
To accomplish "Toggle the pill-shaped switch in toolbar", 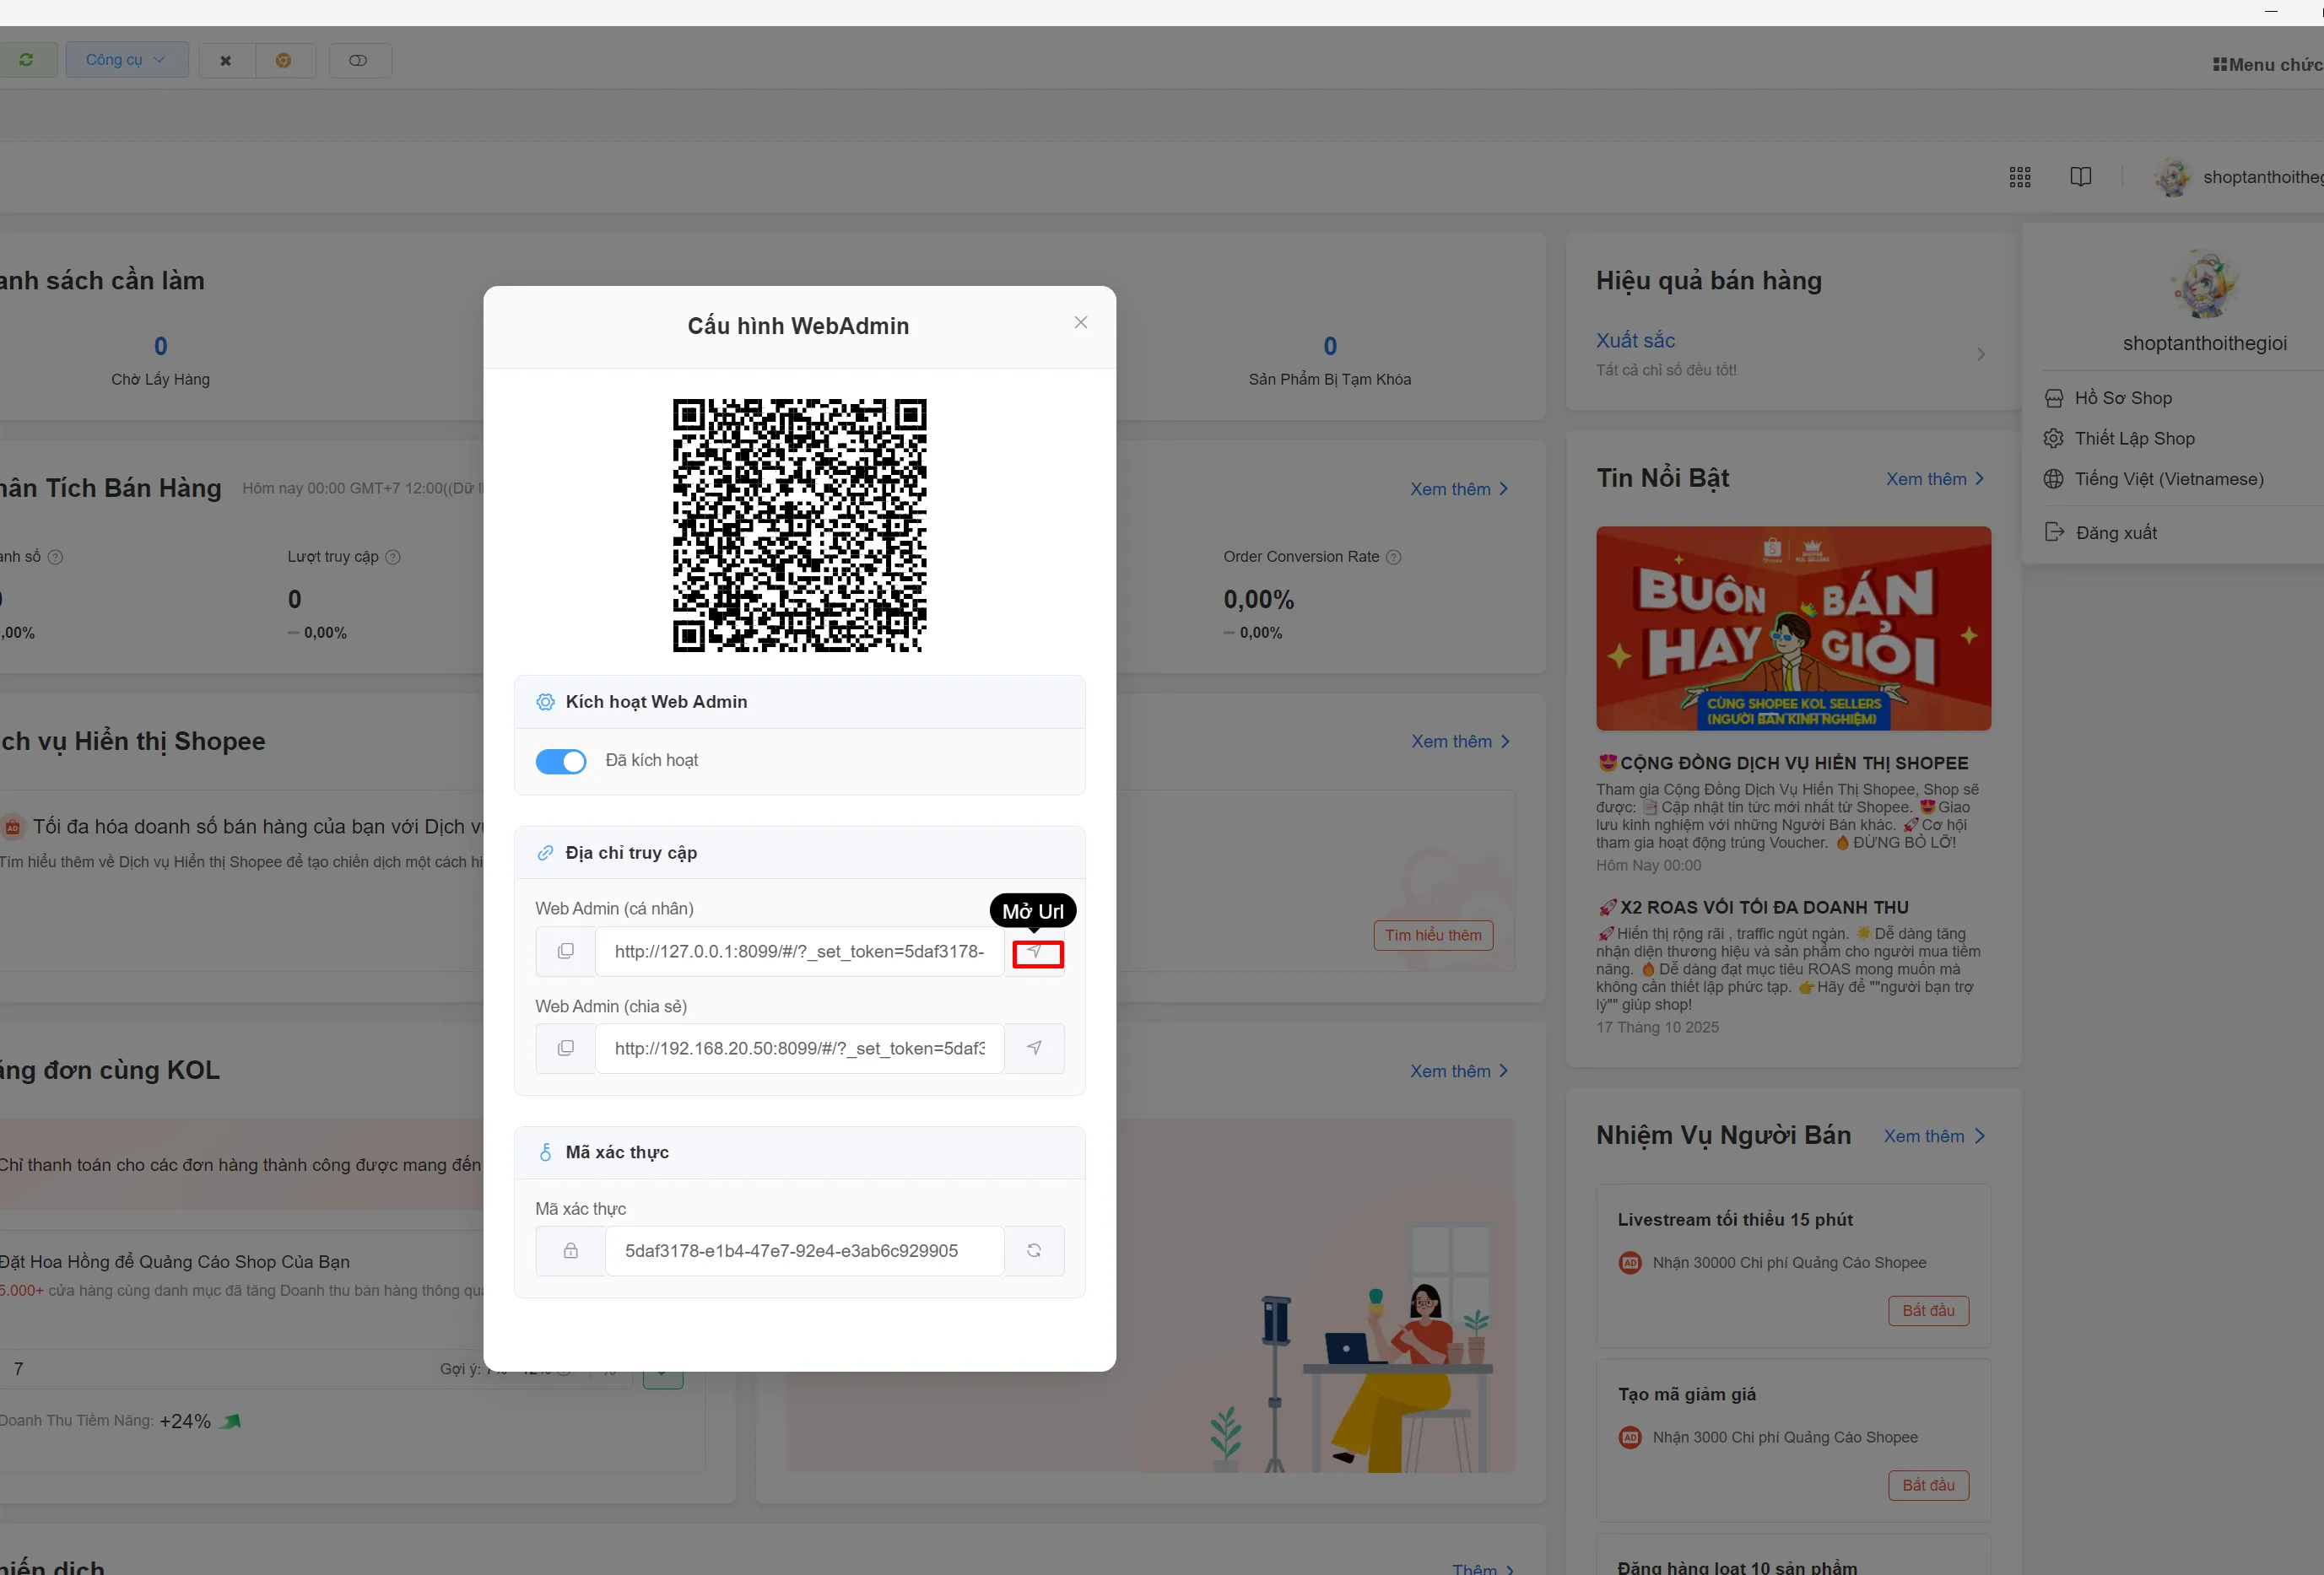I will click(359, 61).
